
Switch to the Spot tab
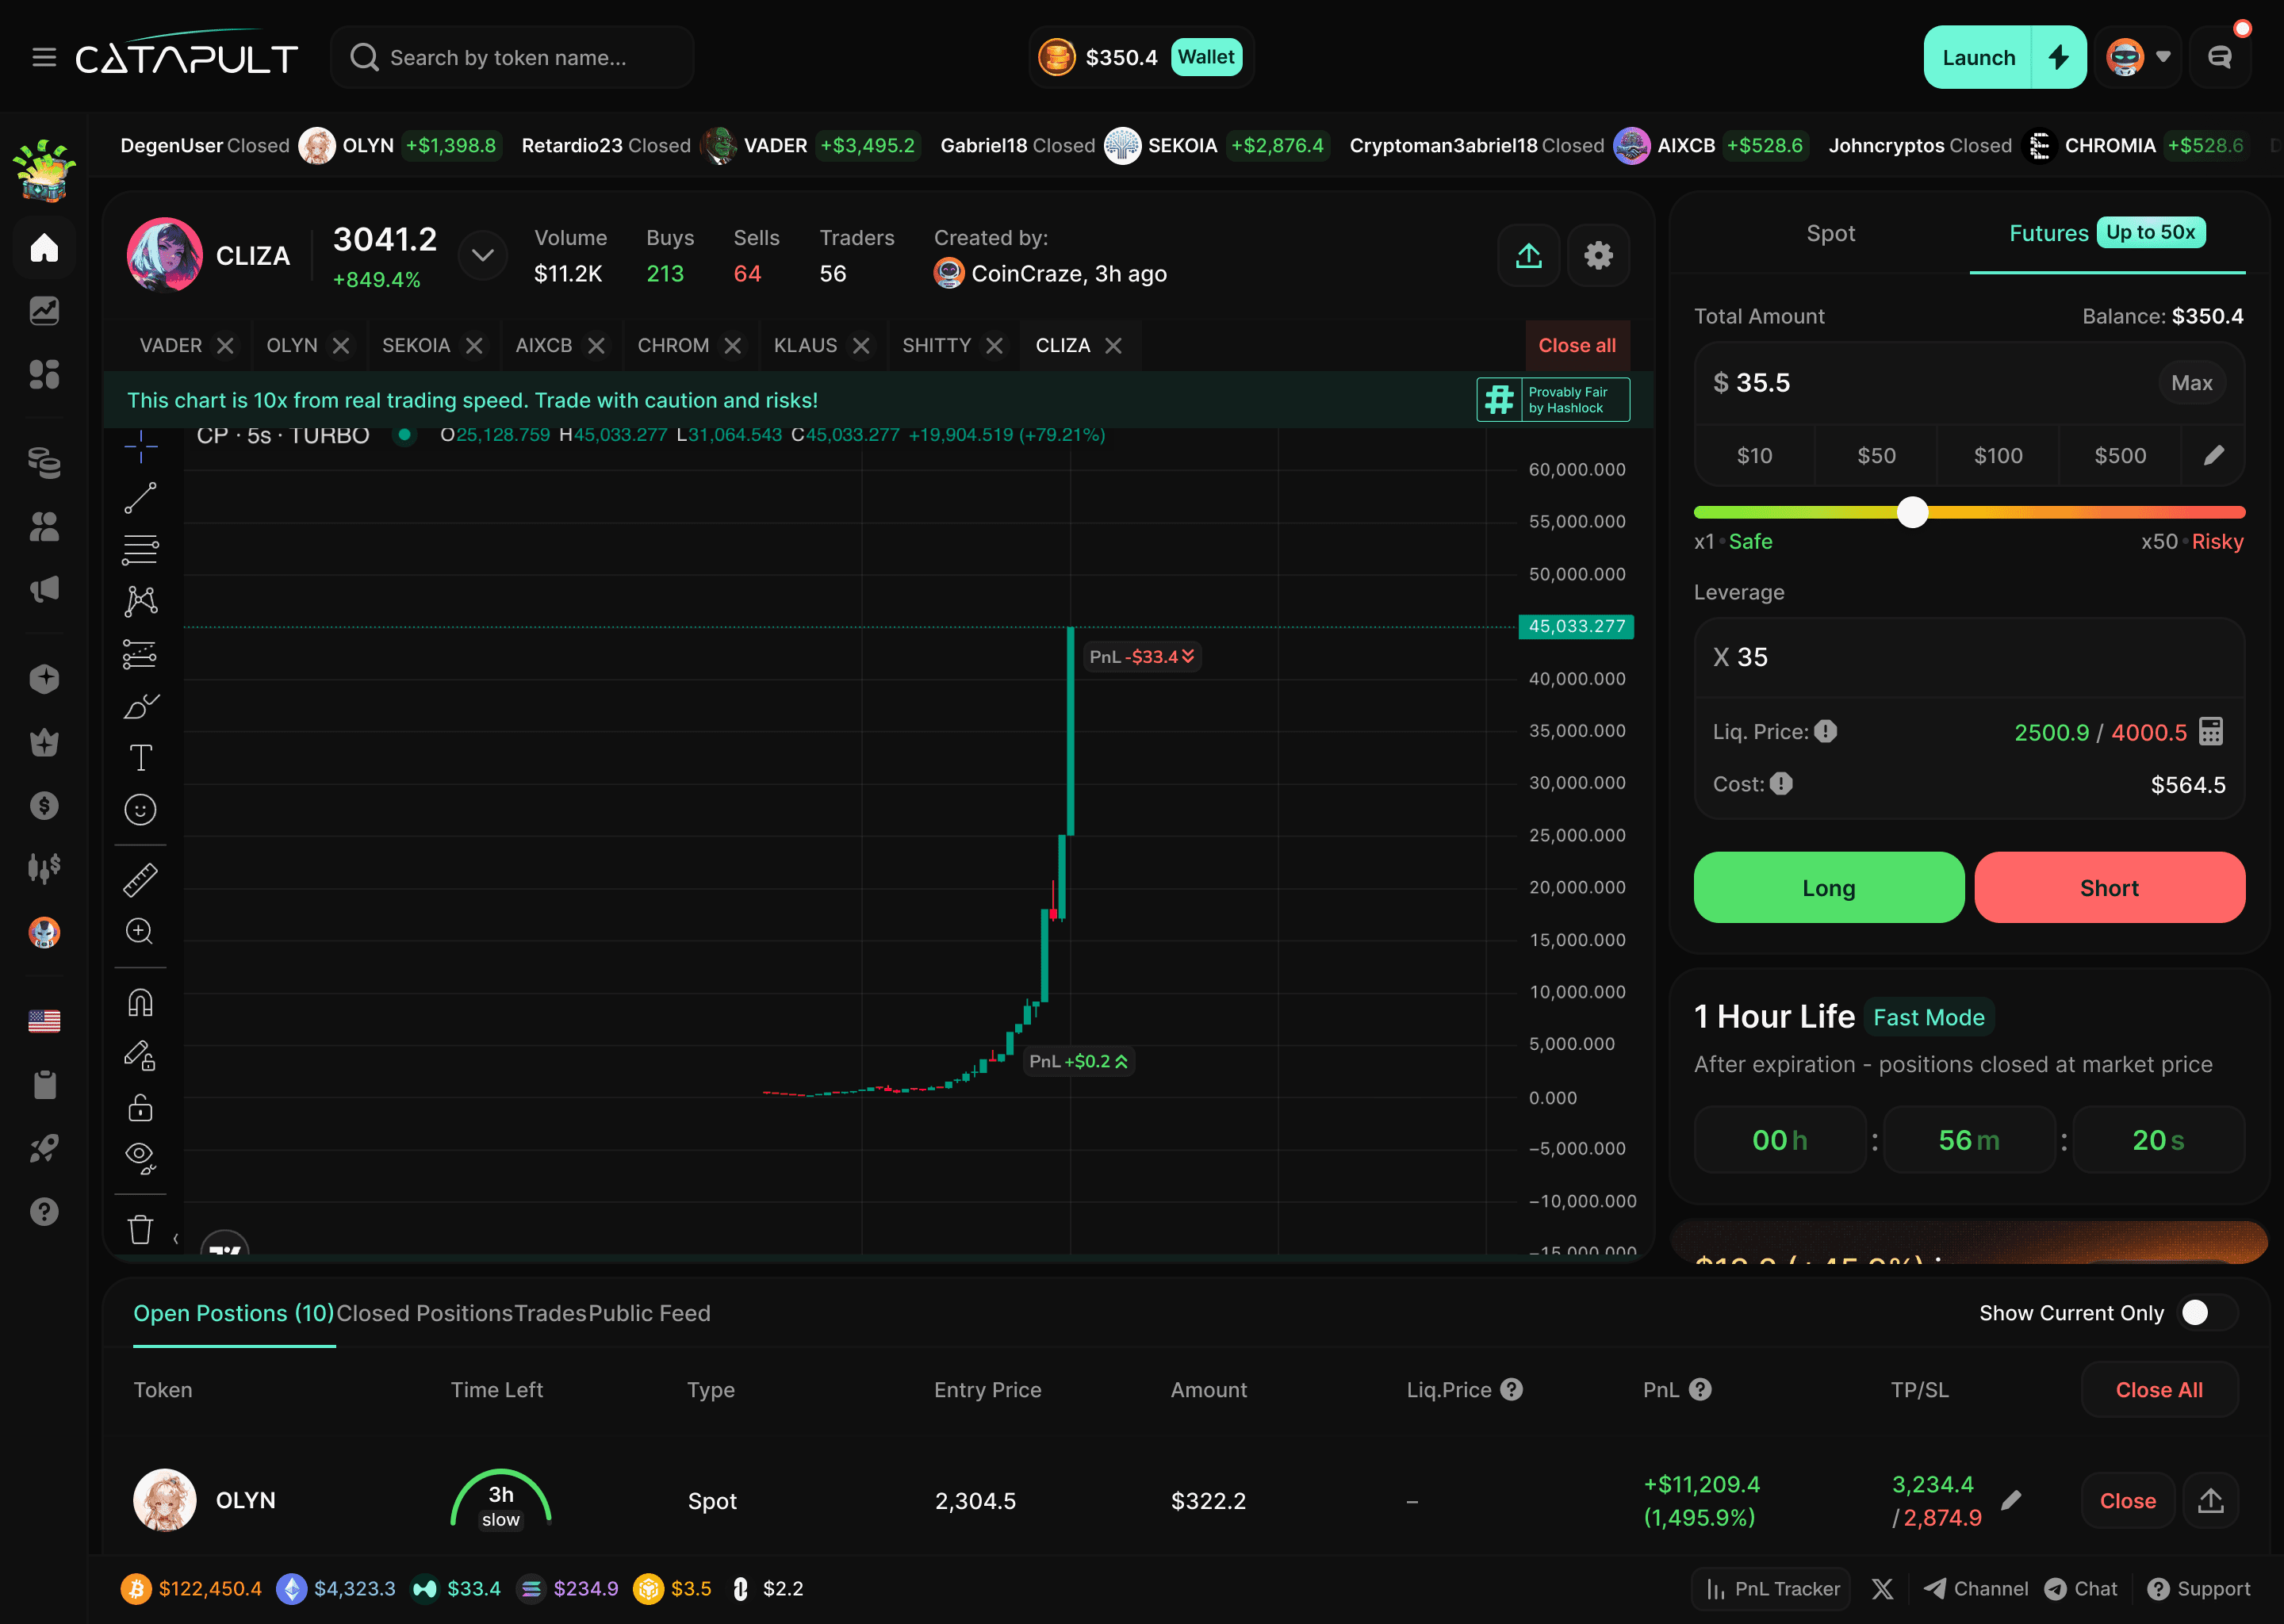(1830, 233)
